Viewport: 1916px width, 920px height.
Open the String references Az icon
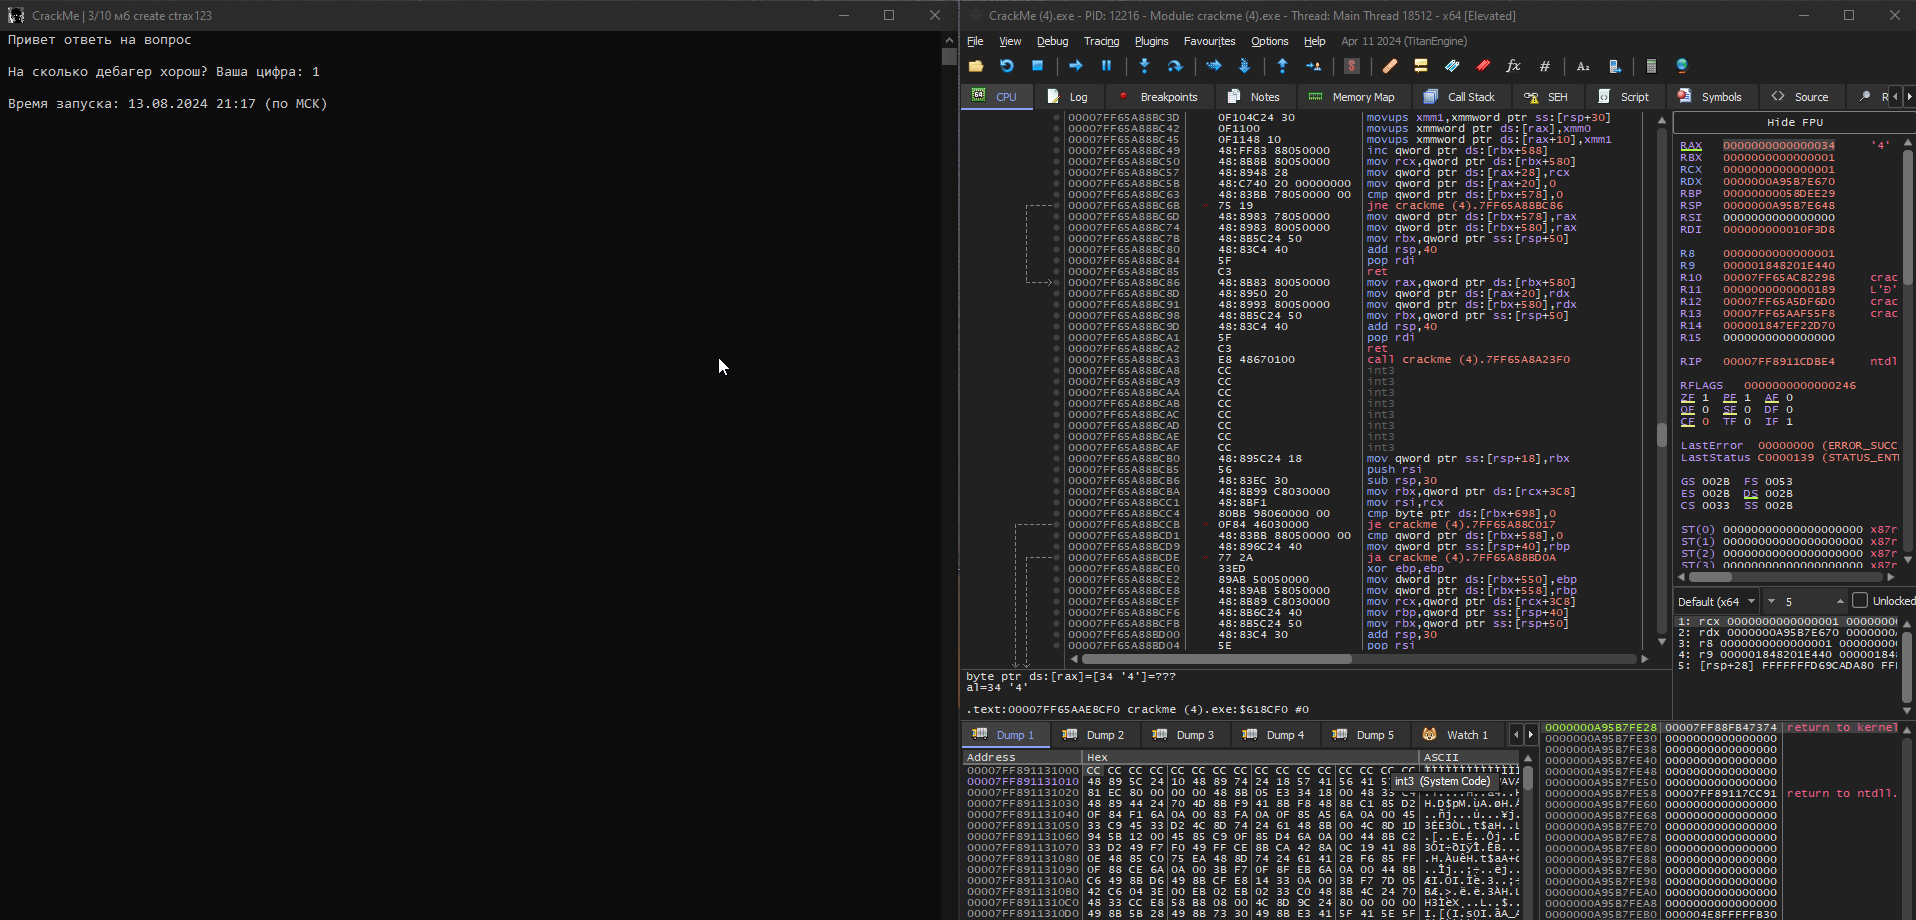point(1583,66)
